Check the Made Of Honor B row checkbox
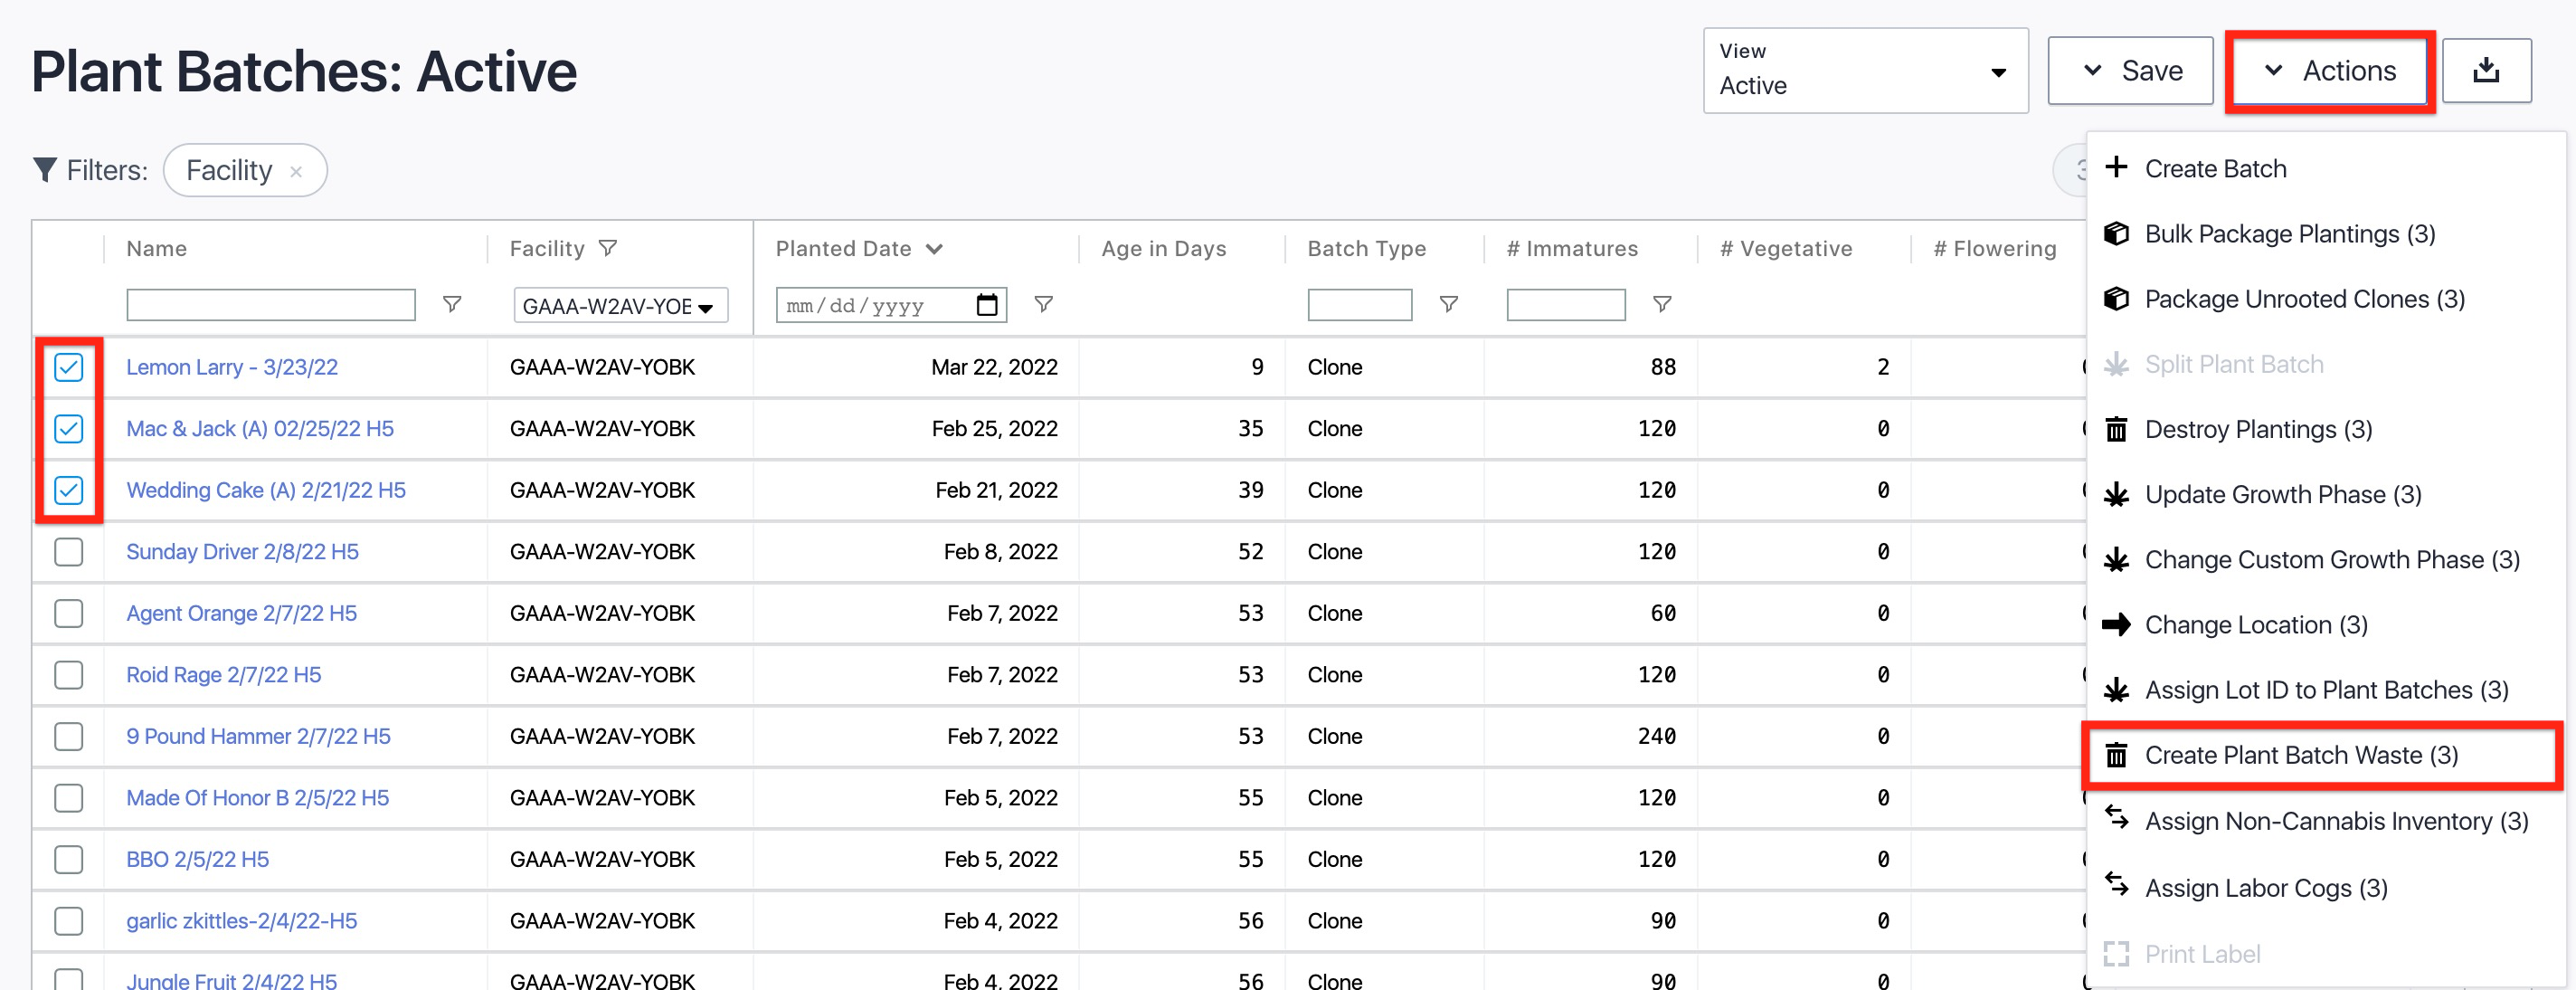This screenshot has width=2576, height=990. coord(69,798)
